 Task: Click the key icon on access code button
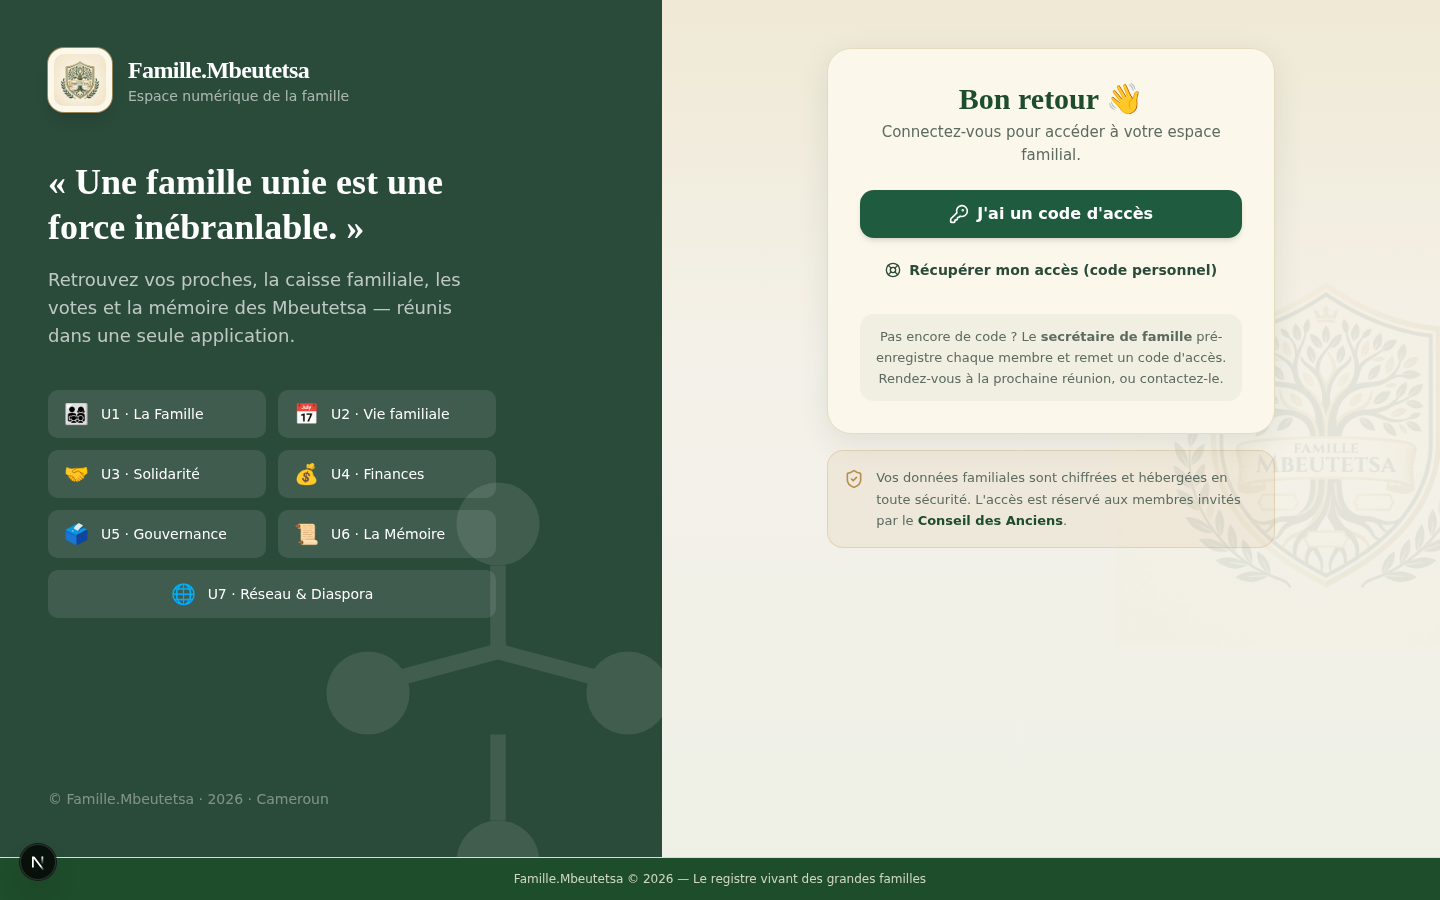click(958, 214)
